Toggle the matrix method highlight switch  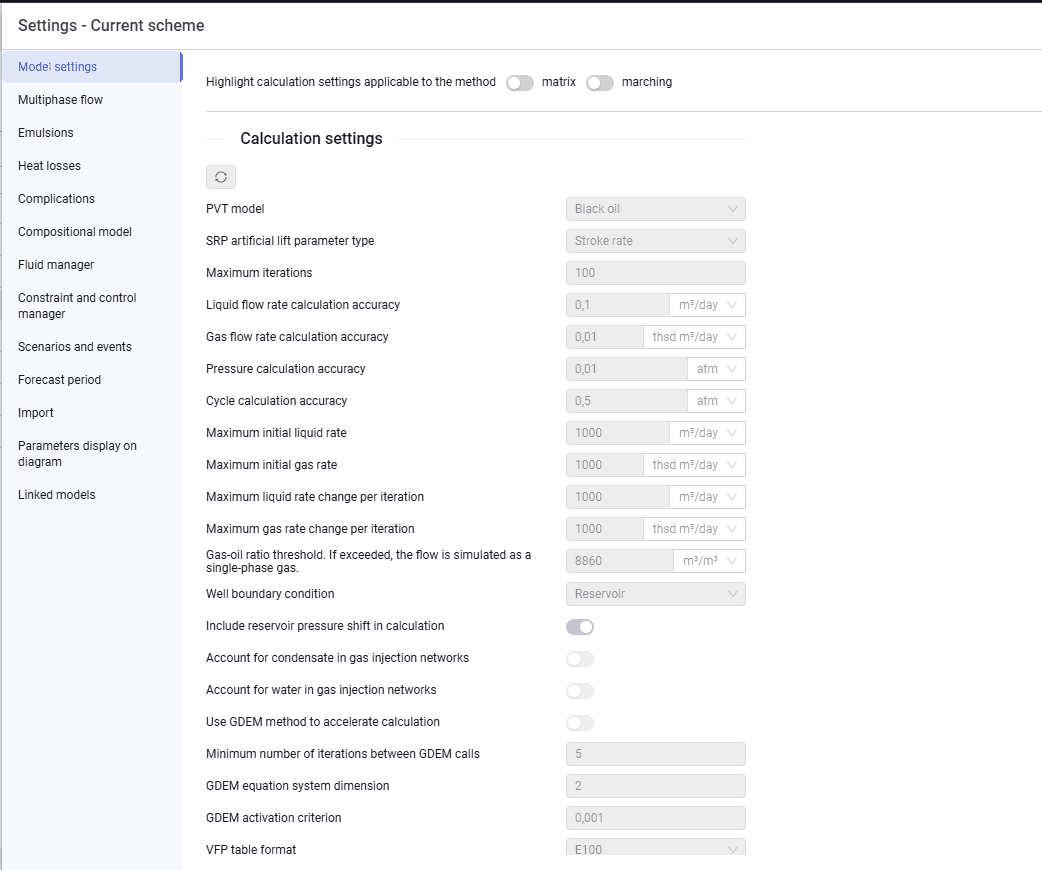pyautogui.click(x=520, y=82)
